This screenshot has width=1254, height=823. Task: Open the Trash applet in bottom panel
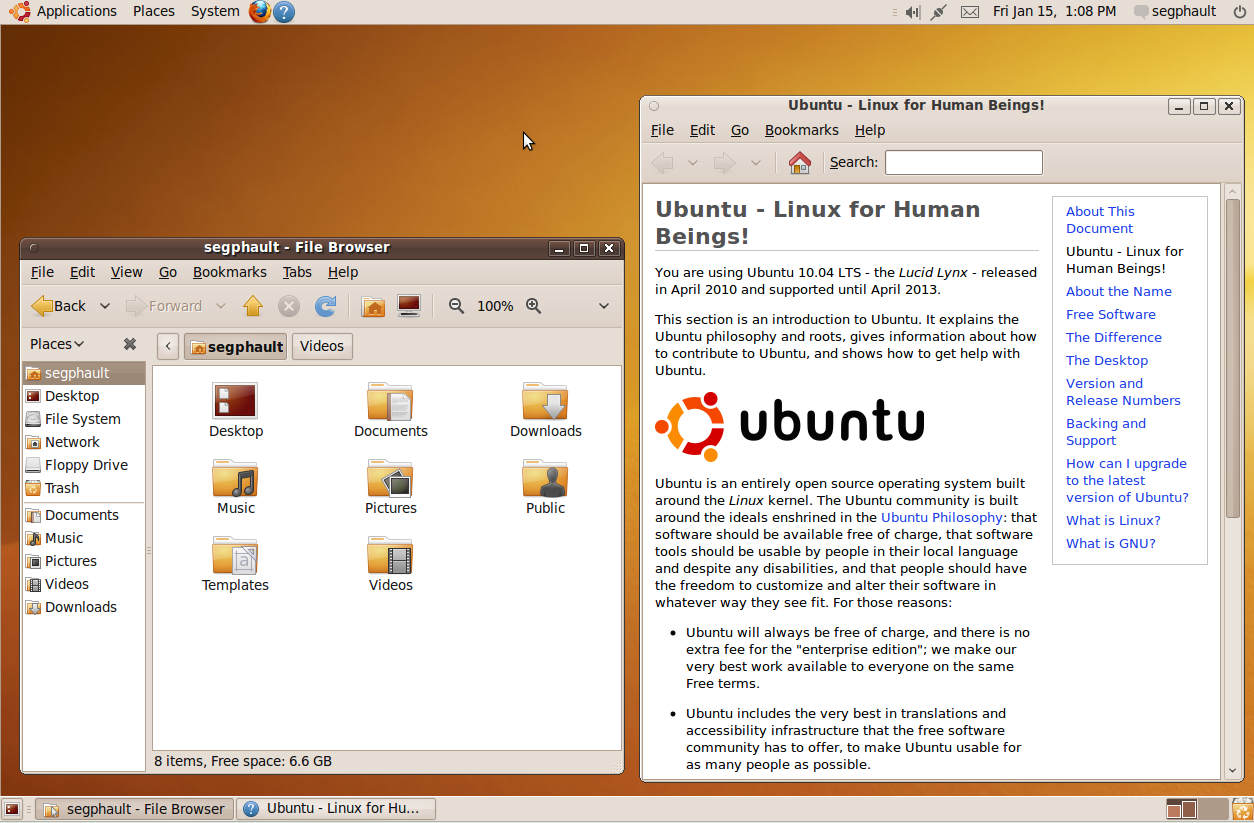1241,809
